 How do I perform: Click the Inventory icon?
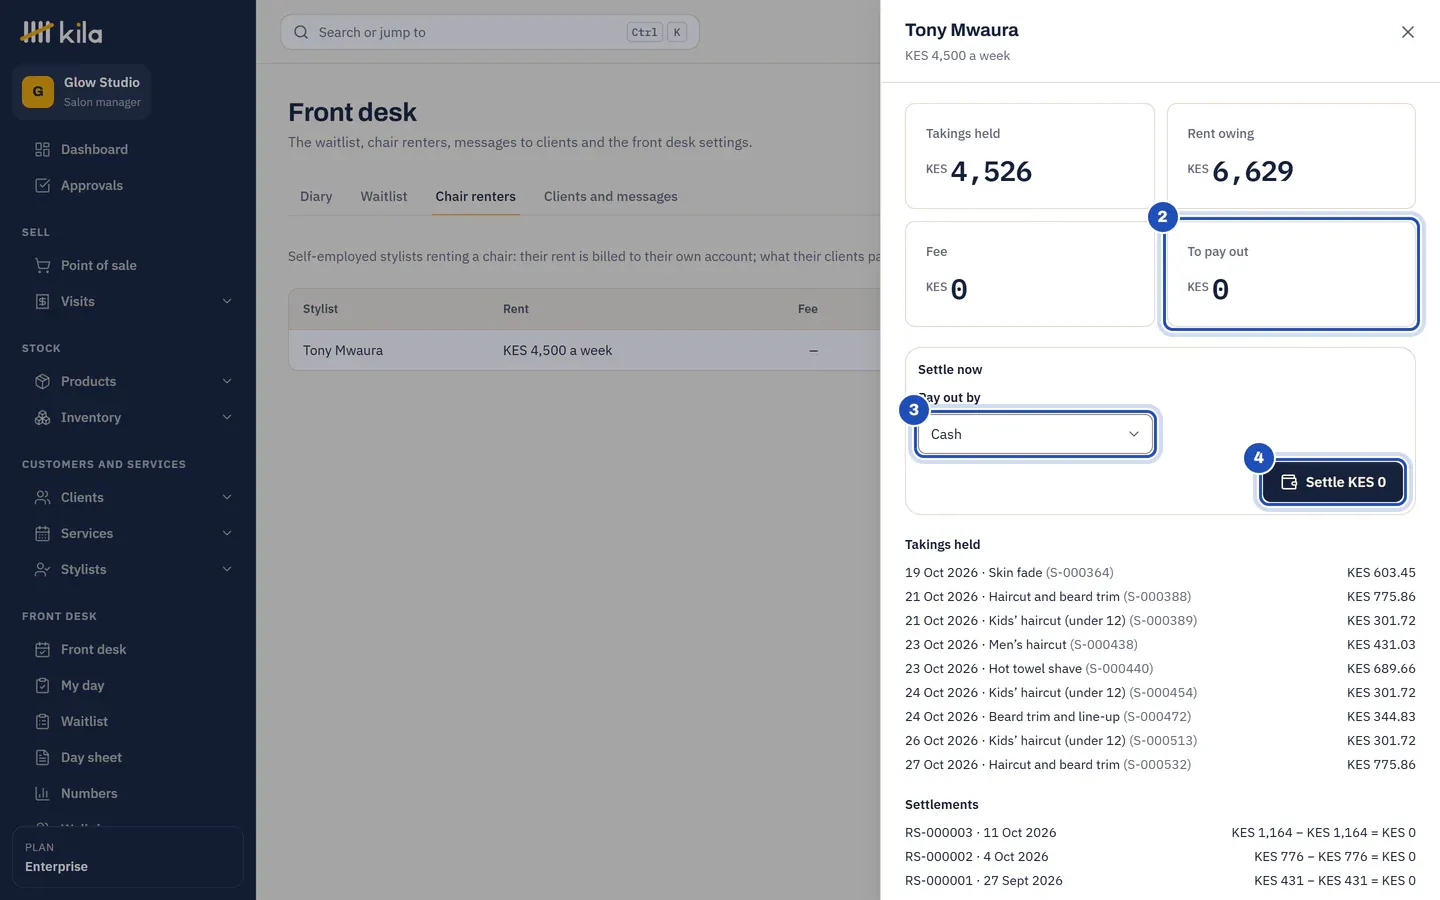[x=42, y=417]
